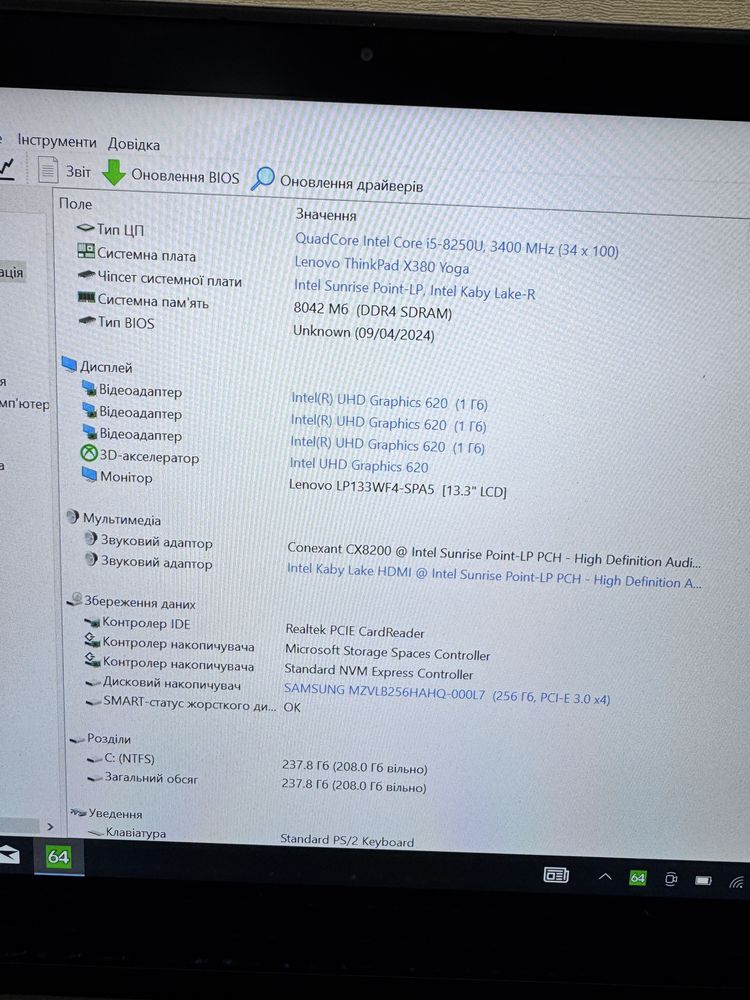
Task: Click the Значення column header
Action: 326,215
